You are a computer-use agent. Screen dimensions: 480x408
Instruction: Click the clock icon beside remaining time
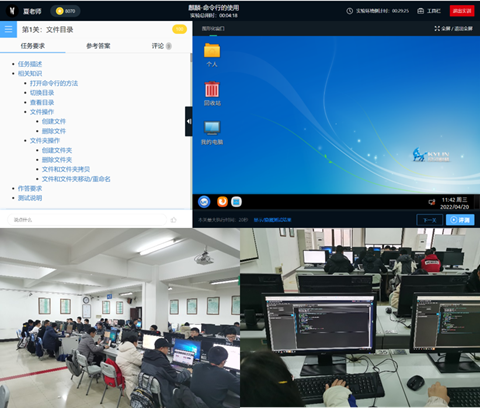coord(349,11)
